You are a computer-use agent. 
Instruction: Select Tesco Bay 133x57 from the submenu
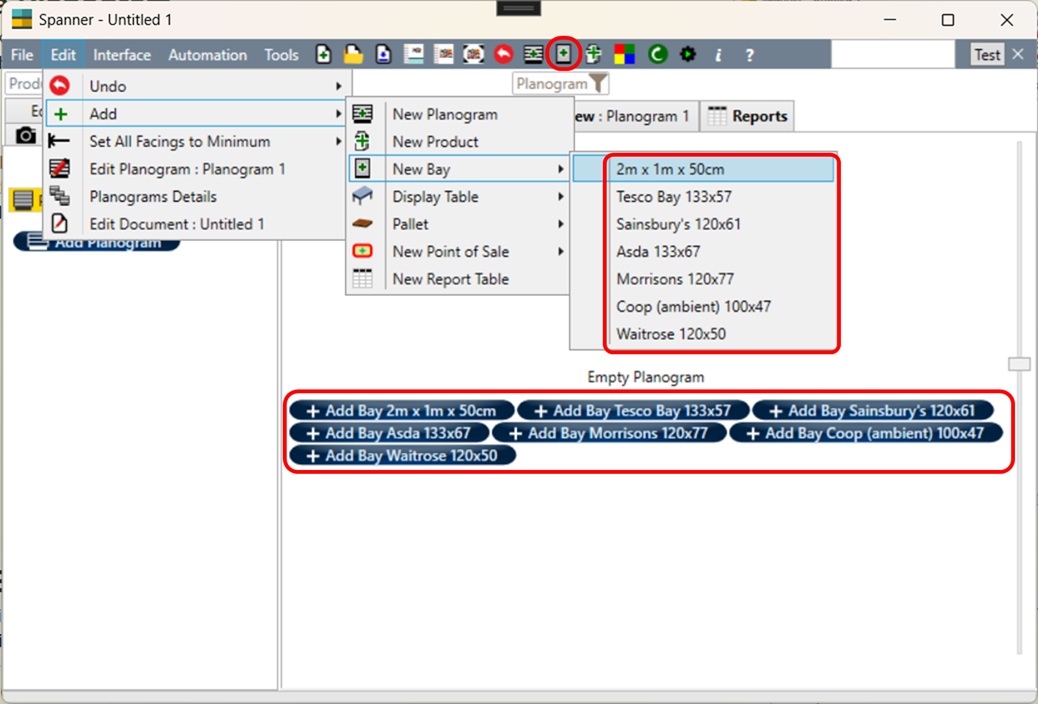(673, 197)
